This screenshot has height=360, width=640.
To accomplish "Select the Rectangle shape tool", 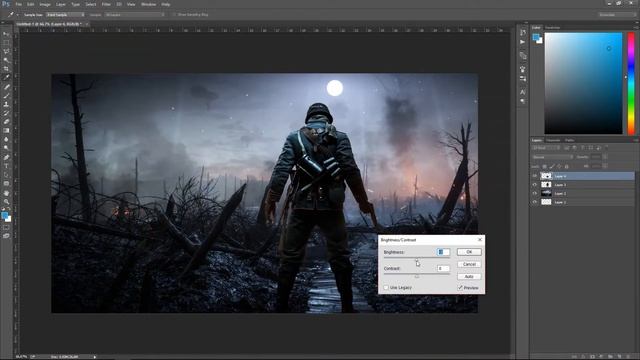I will click(6, 184).
